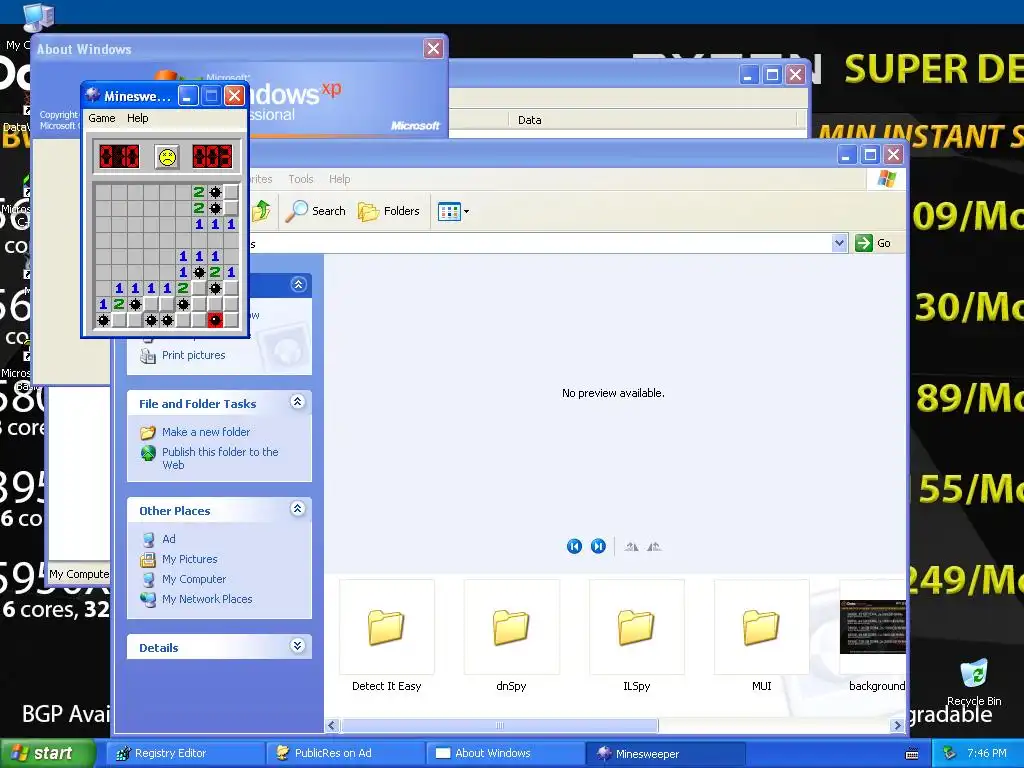Click the 7:46 PM clock
Image resolution: width=1024 pixels, height=768 pixels.
pyautogui.click(x=987, y=754)
